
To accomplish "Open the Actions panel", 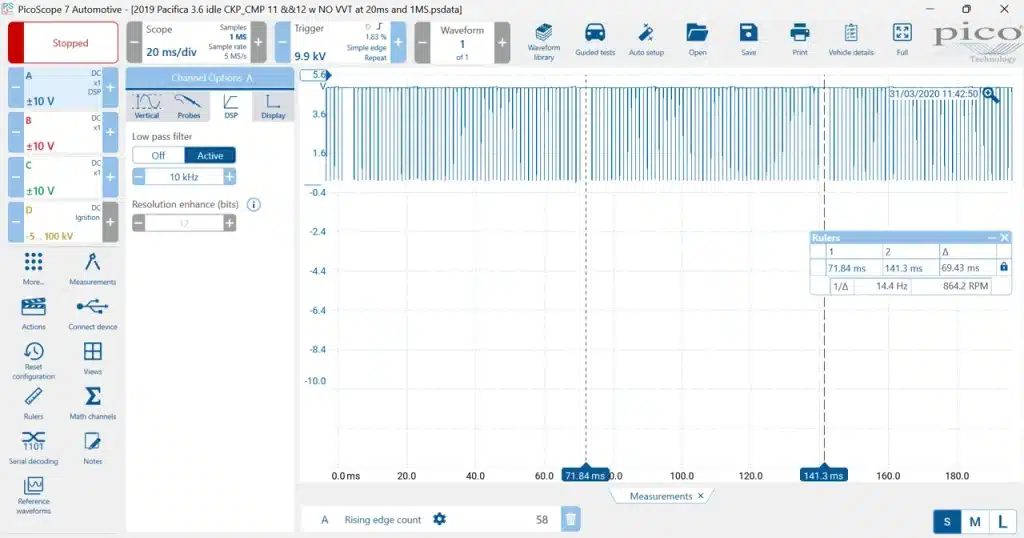I will click(x=33, y=313).
